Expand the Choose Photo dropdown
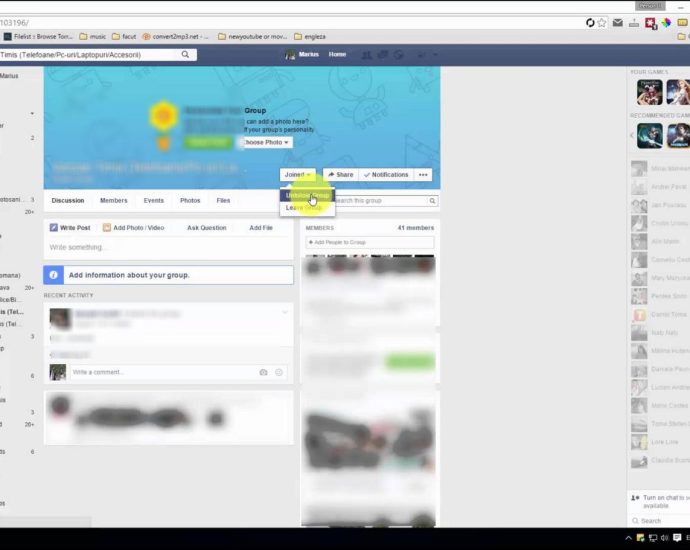Image resolution: width=690 pixels, height=550 pixels. point(267,142)
